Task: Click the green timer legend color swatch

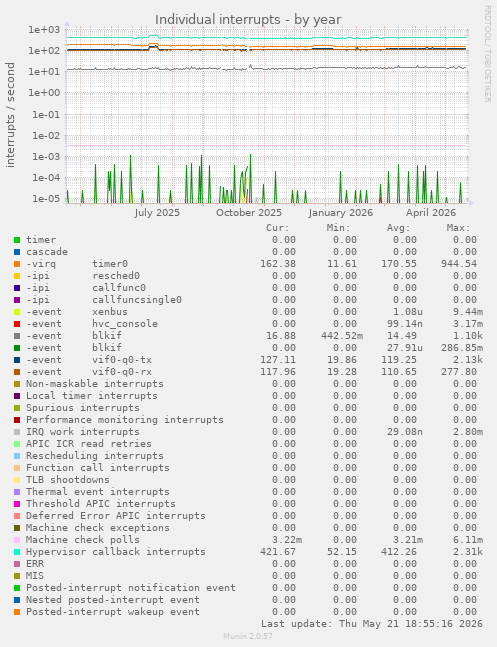Action: point(17,240)
